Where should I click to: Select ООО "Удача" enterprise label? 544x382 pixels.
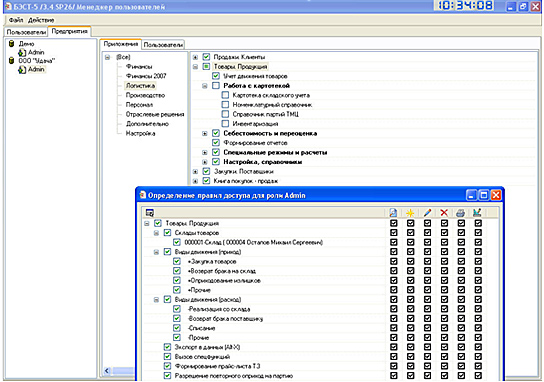pyautogui.click(x=36, y=61)
